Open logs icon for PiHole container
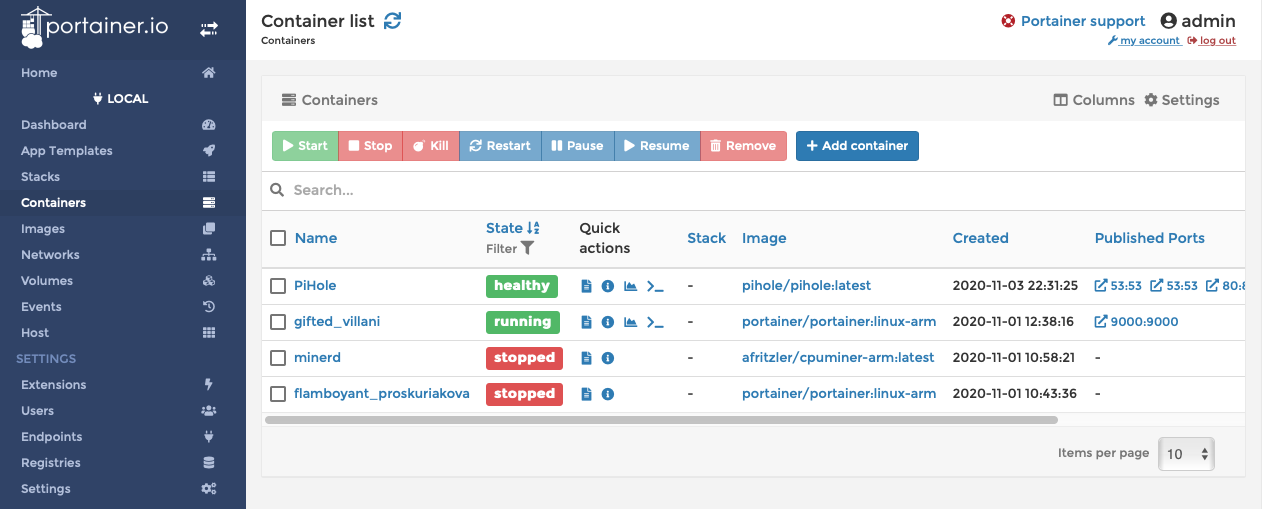The height and width of the screenshot is (509, 1262). (587, 286)
